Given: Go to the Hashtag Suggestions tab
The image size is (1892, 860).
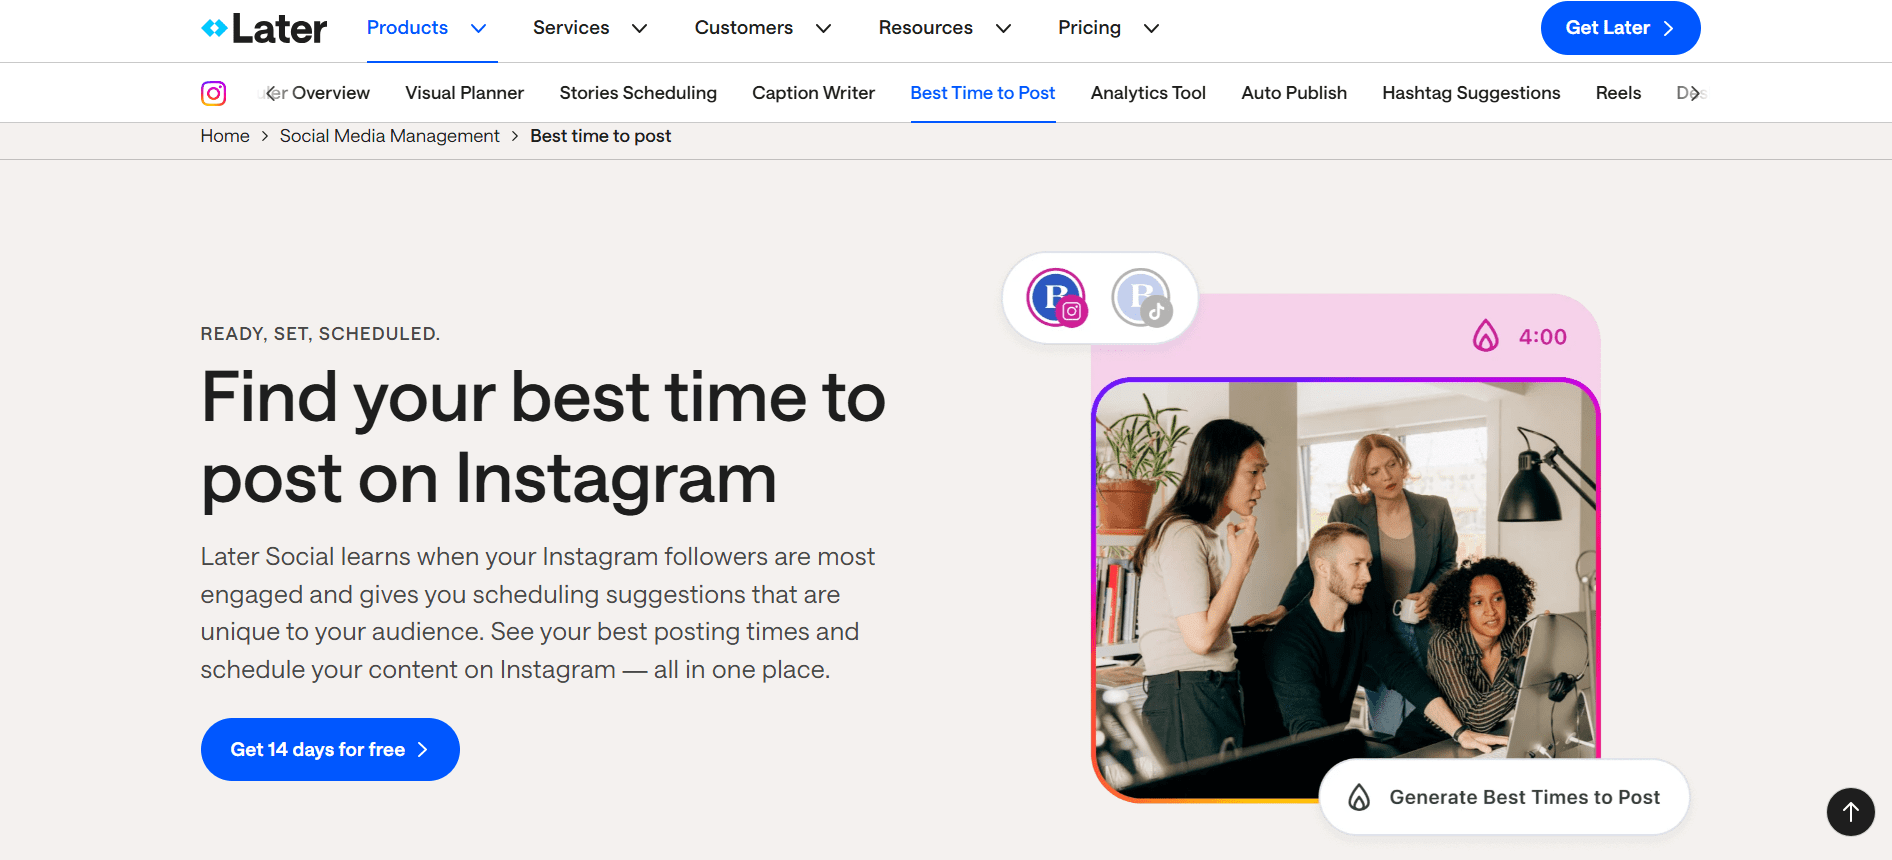Looking at the screenshot, I should [x=1471, y=93].
